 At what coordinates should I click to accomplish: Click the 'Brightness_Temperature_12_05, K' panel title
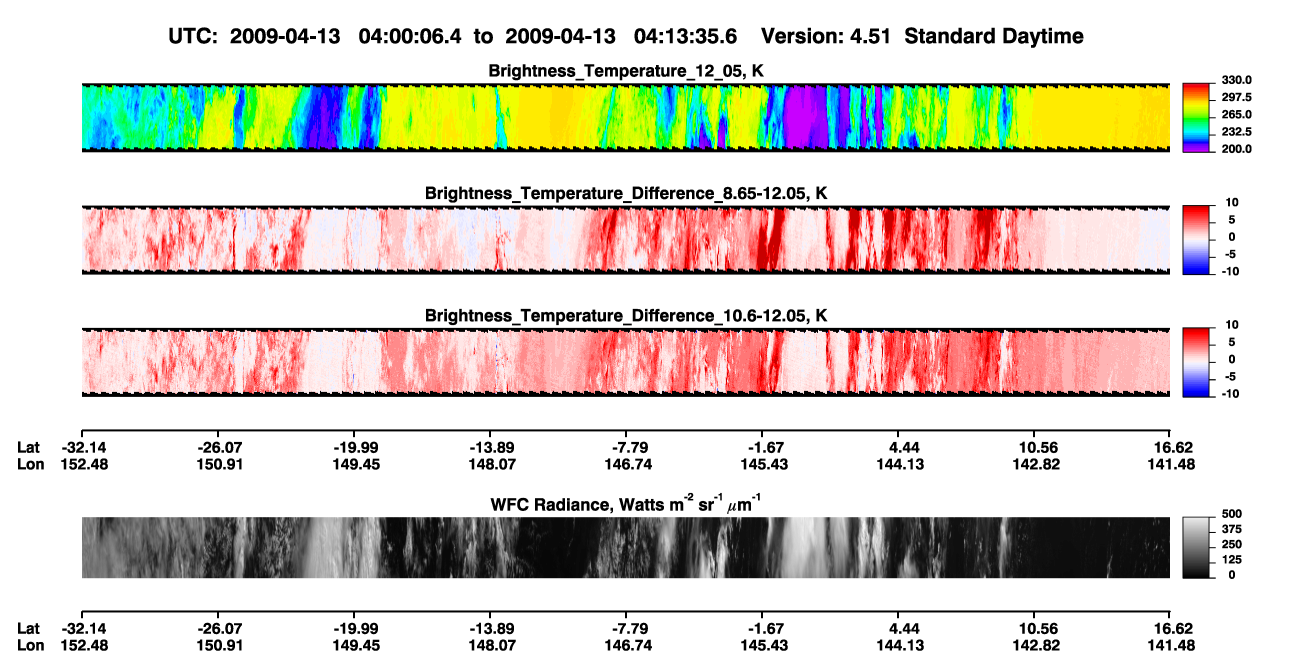pyautogui.click(x=625, y=71)
